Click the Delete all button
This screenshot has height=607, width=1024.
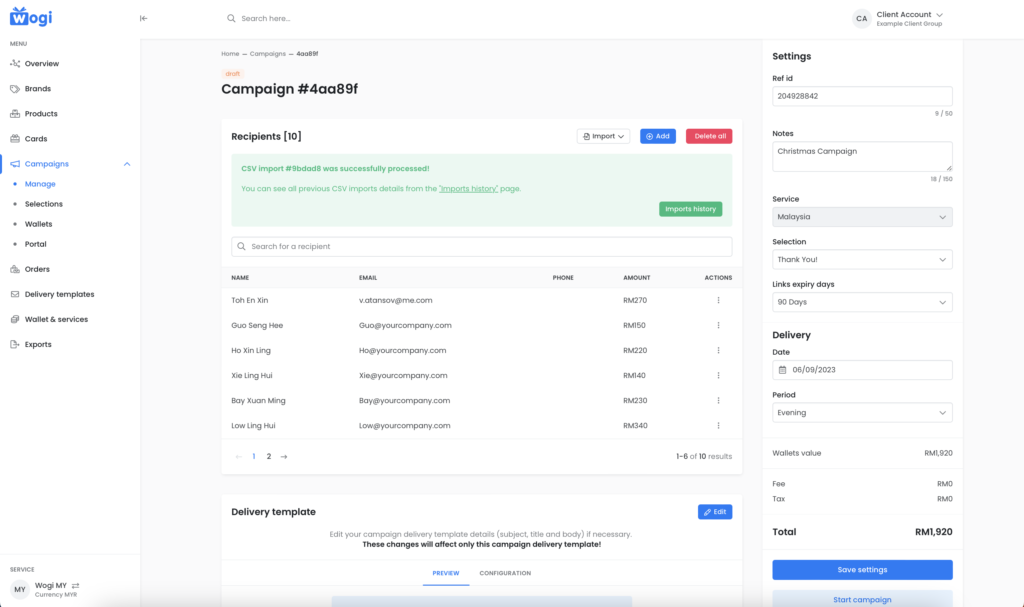[708, 136]
